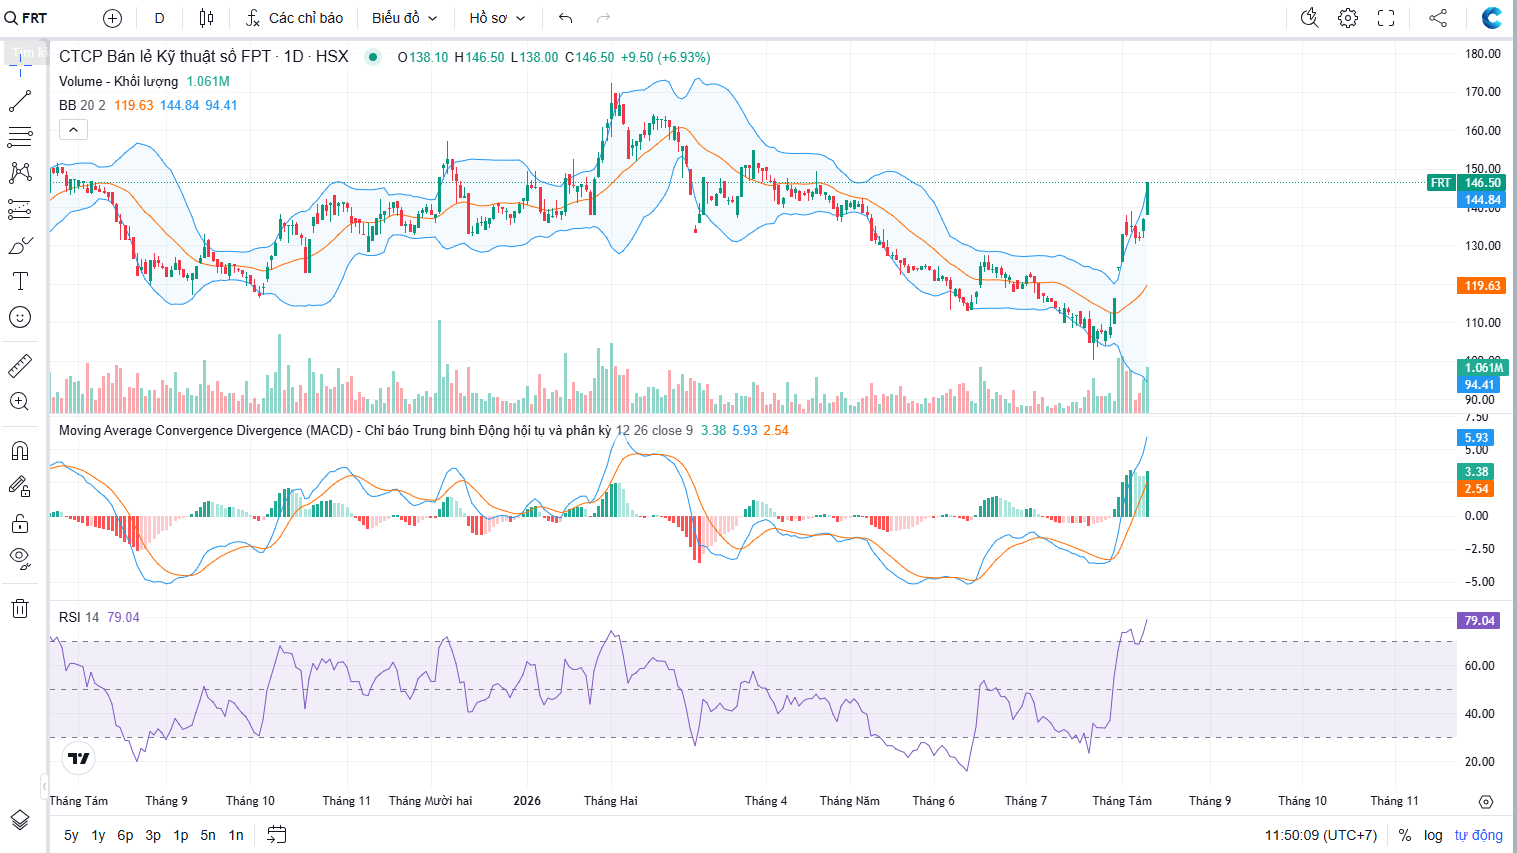Open the object tree layers panel
Image resolution: width=1517 pixels, height=853 pixels.
(20, 820)
